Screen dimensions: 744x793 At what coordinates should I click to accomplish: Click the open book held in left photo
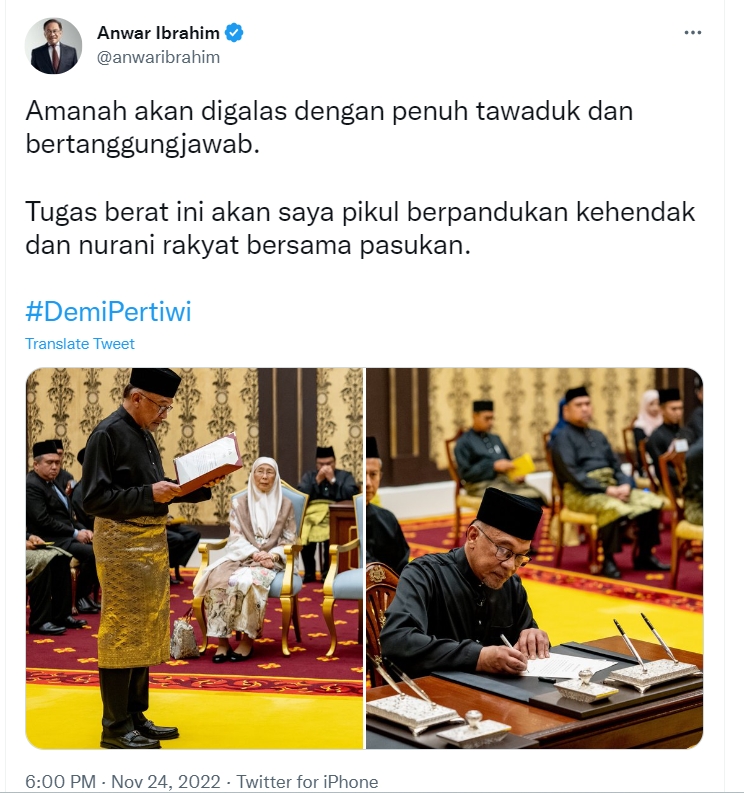[207, 464]
